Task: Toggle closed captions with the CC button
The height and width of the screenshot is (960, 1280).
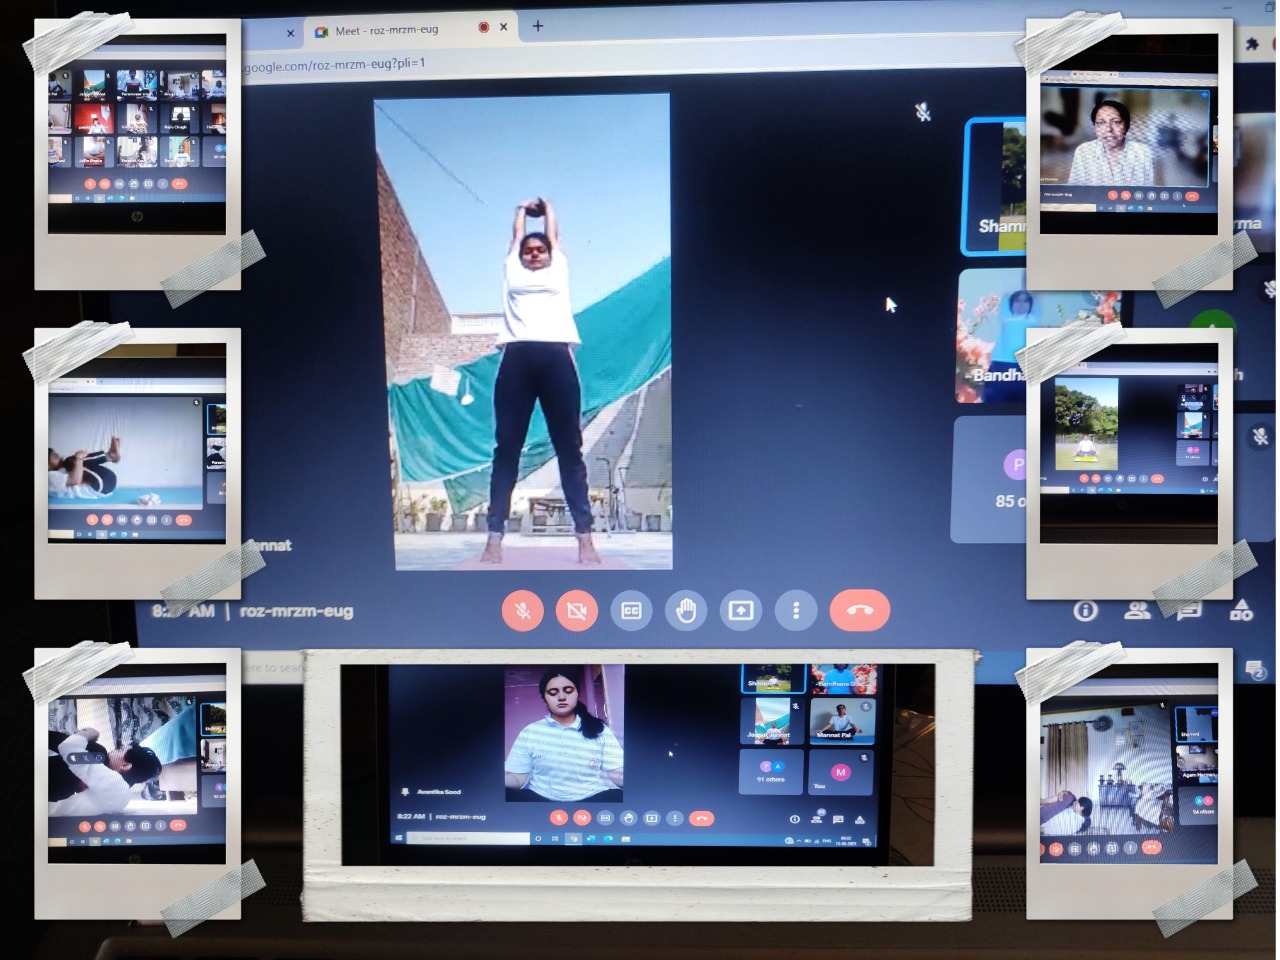Action: [x=631, y=611]
